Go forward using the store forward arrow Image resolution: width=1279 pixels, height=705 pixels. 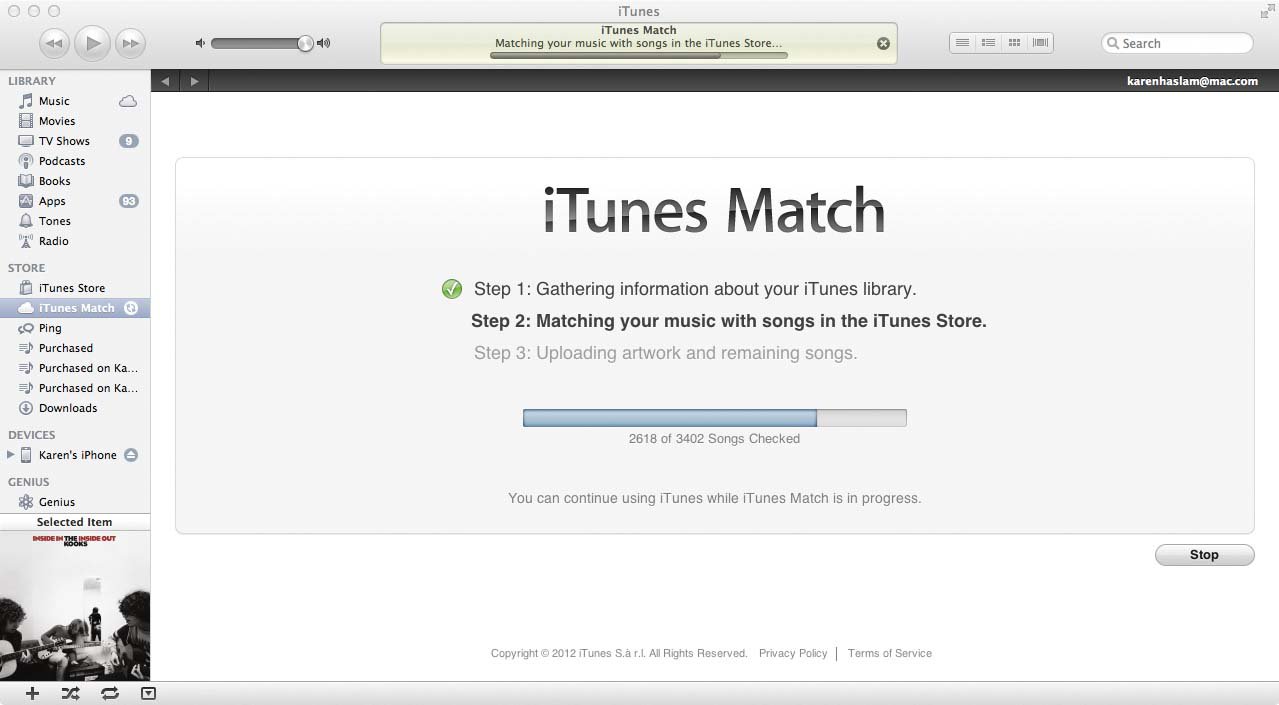tap(195, 81)
